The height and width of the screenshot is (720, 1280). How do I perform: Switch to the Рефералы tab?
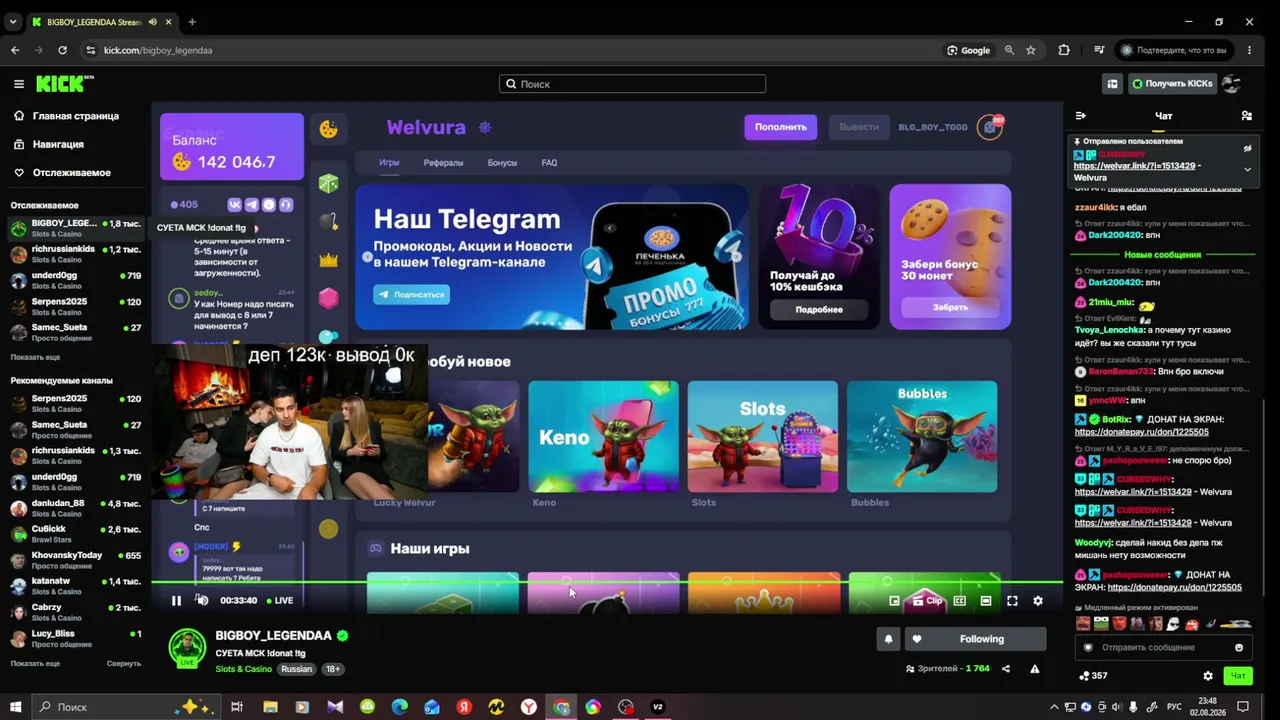443,162
